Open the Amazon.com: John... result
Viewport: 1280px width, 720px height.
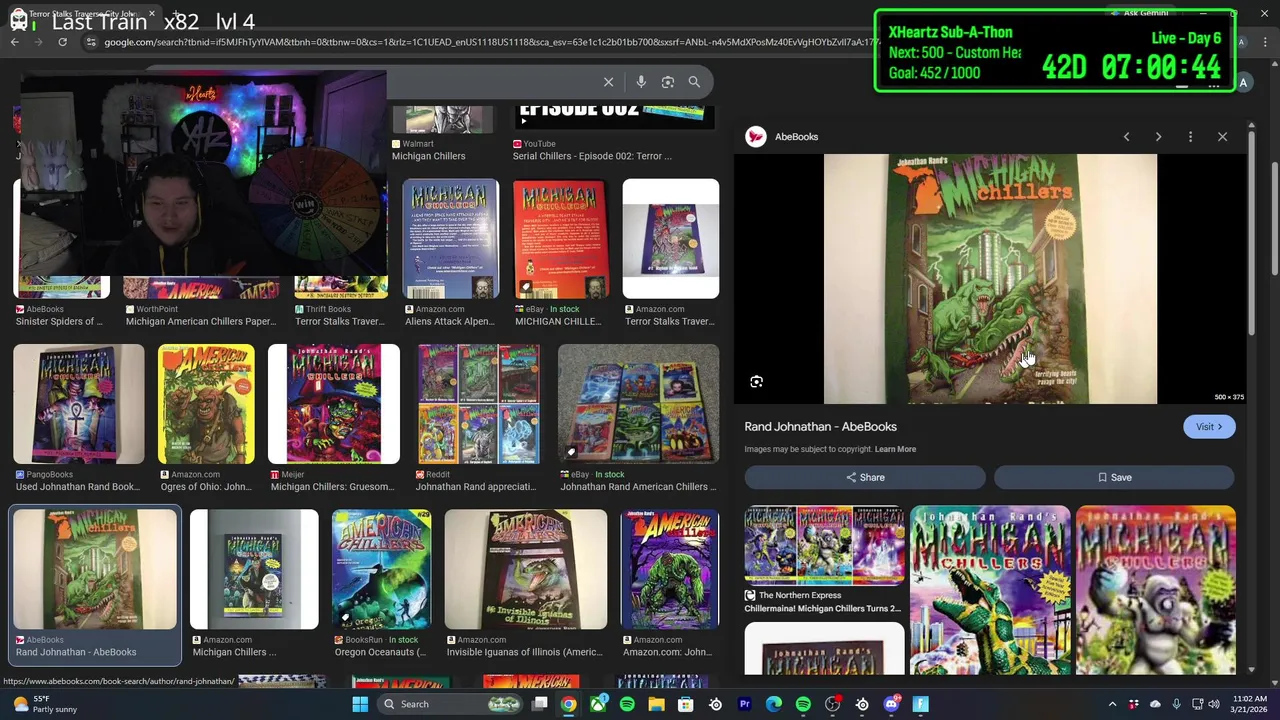pos(670,584)
